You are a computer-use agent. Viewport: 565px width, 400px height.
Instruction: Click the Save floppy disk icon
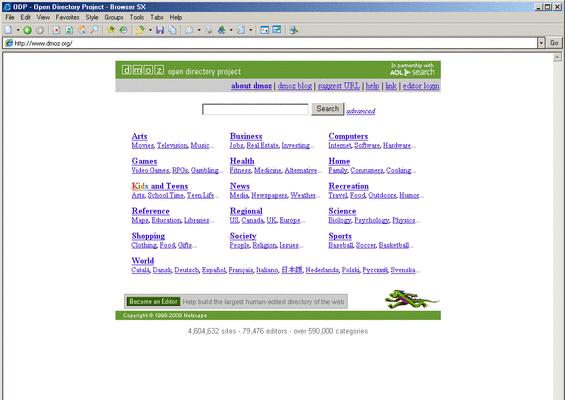tap(160, 30)
